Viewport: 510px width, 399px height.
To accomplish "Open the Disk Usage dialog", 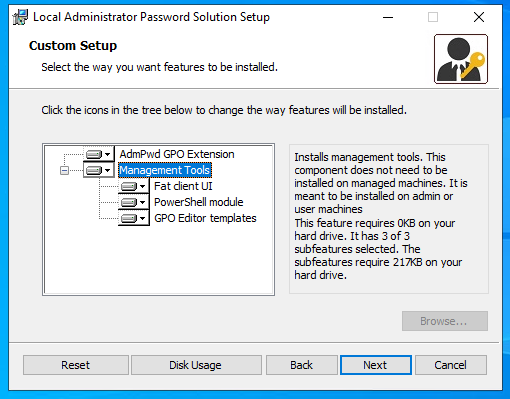I will click(x=196, y=365).
